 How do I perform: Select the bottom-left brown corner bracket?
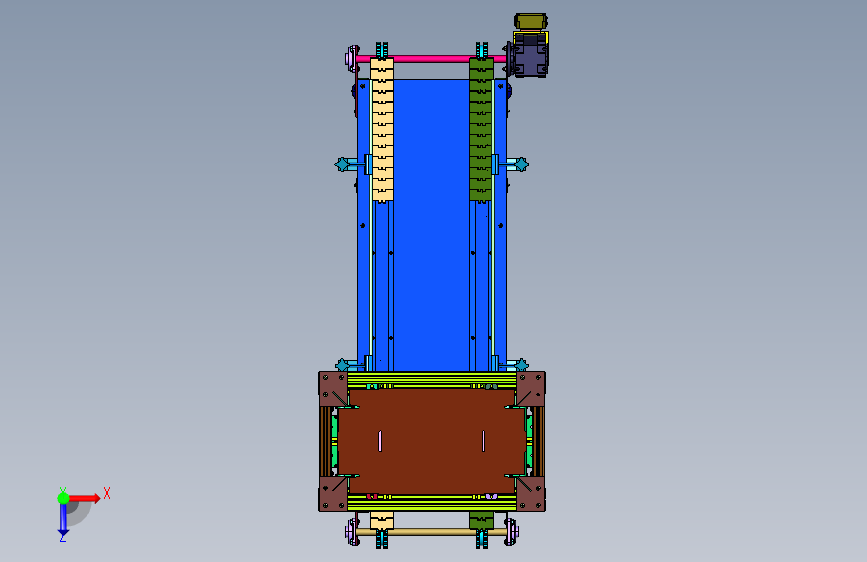(x=333, y=493)
